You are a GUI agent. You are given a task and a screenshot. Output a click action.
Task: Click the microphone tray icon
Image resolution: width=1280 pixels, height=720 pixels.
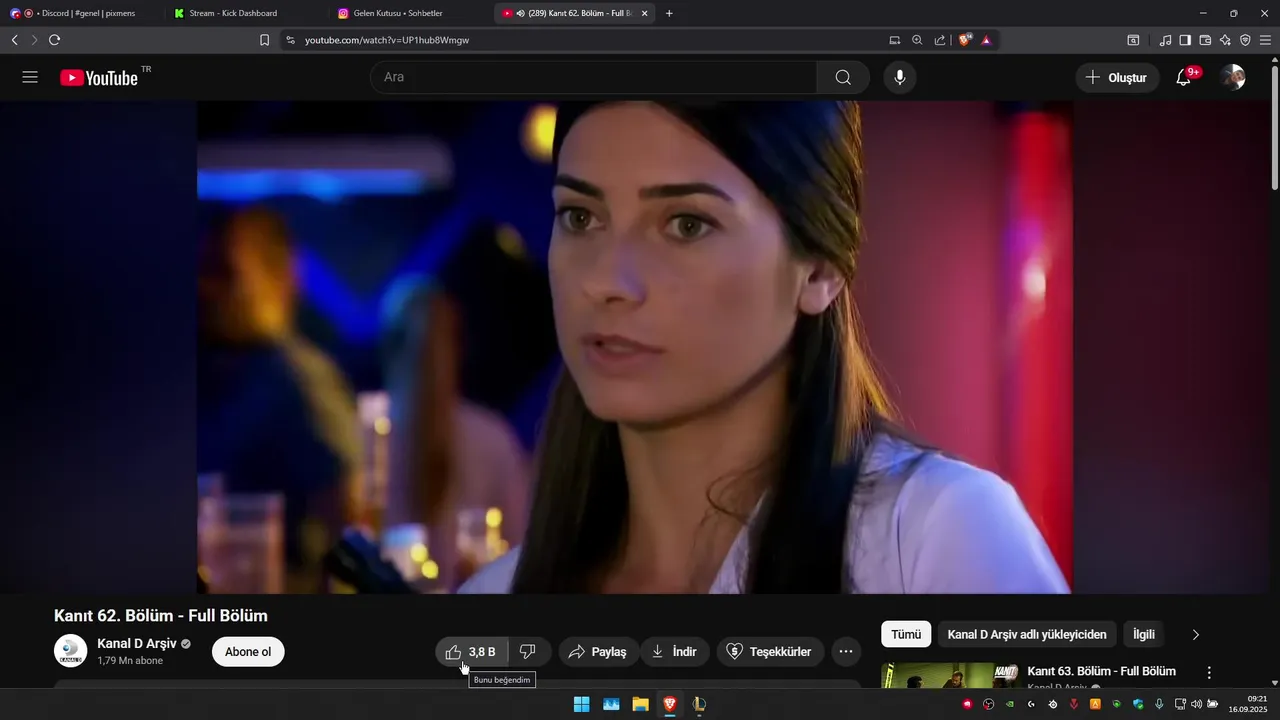(1159, 704)
